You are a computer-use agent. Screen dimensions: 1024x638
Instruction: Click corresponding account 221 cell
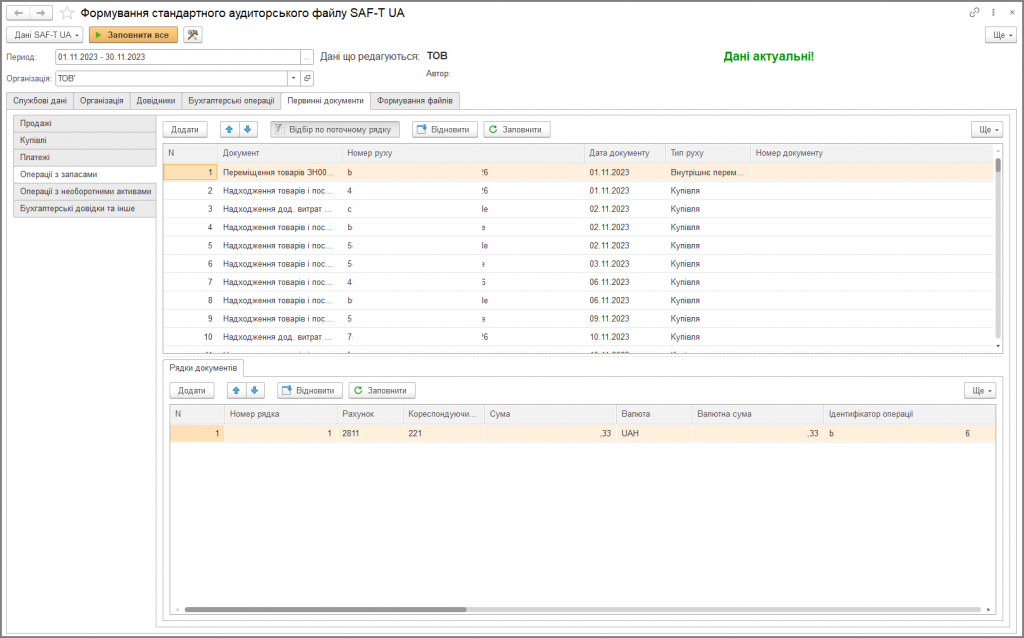pyautogui.click(x=443, y=433)
